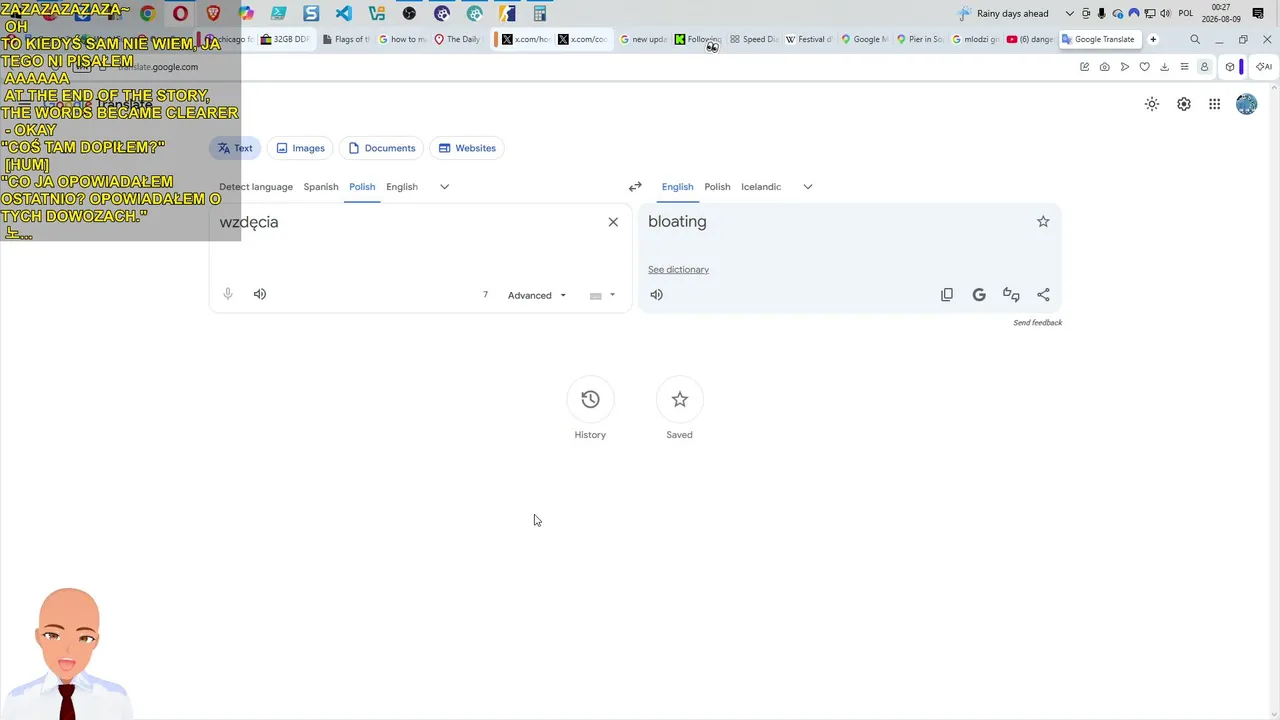Open the Advanced model dropdown
This screenshot has height=720, width=1280.
point(537,295)
